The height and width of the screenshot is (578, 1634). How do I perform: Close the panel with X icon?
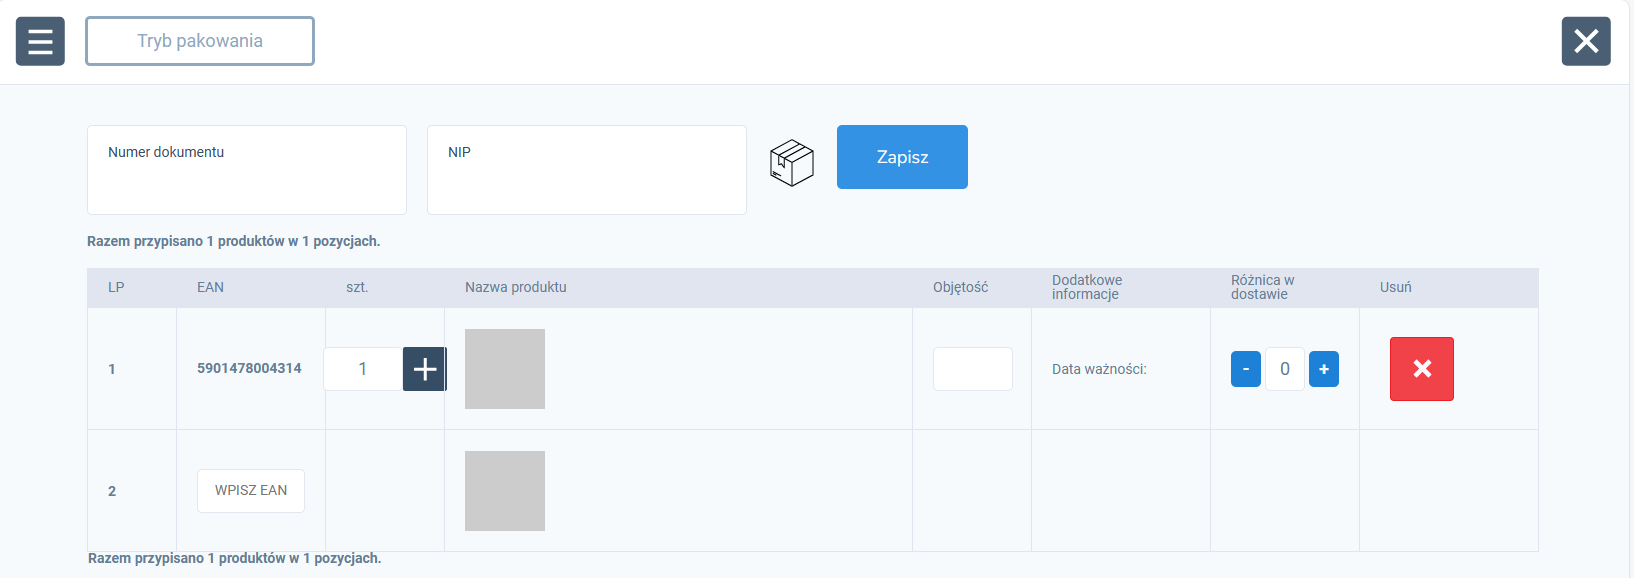click(1586, 41)
